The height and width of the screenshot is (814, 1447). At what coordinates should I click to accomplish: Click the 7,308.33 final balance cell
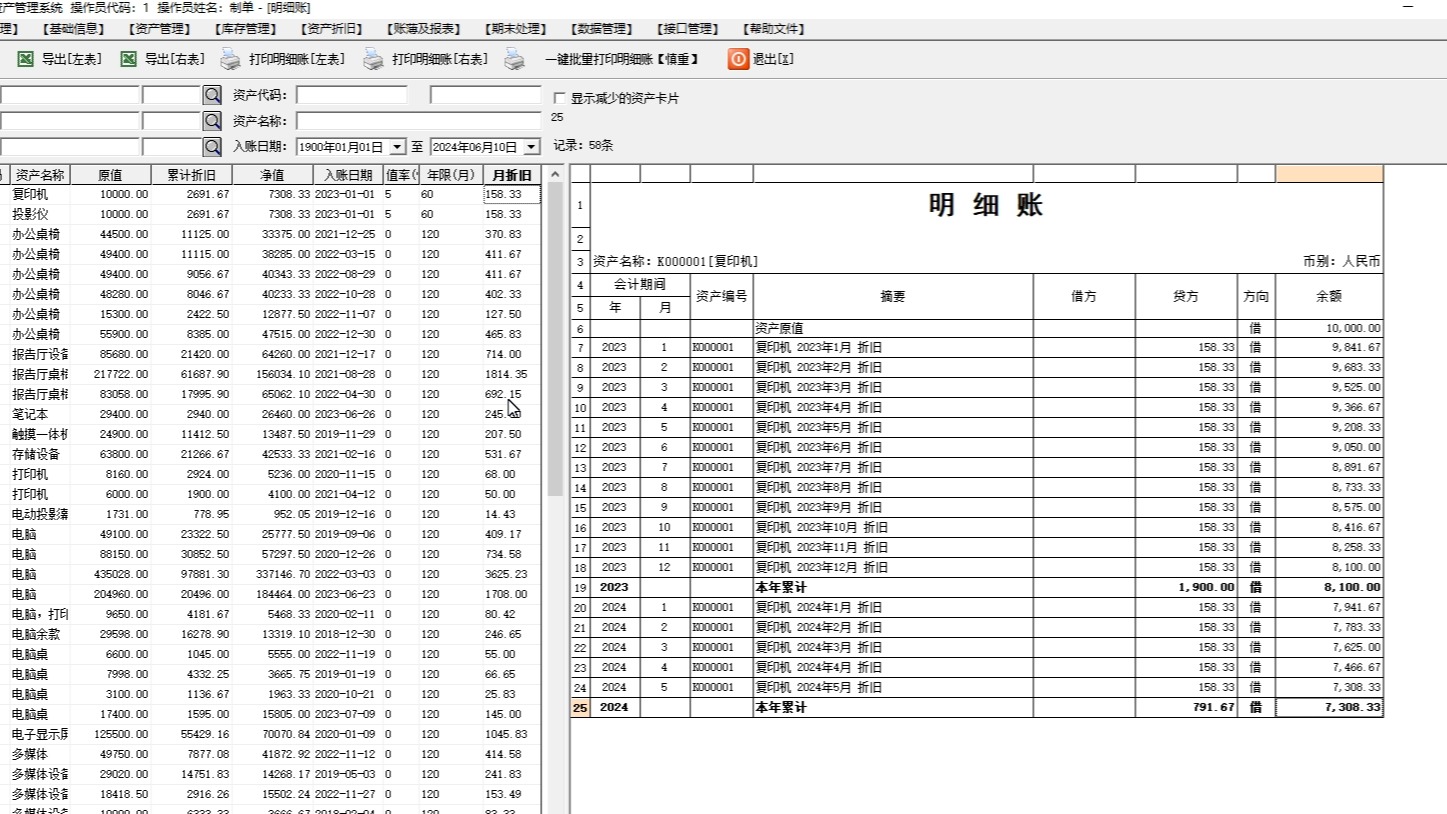pyautogui.click(x=1330, y=707)
